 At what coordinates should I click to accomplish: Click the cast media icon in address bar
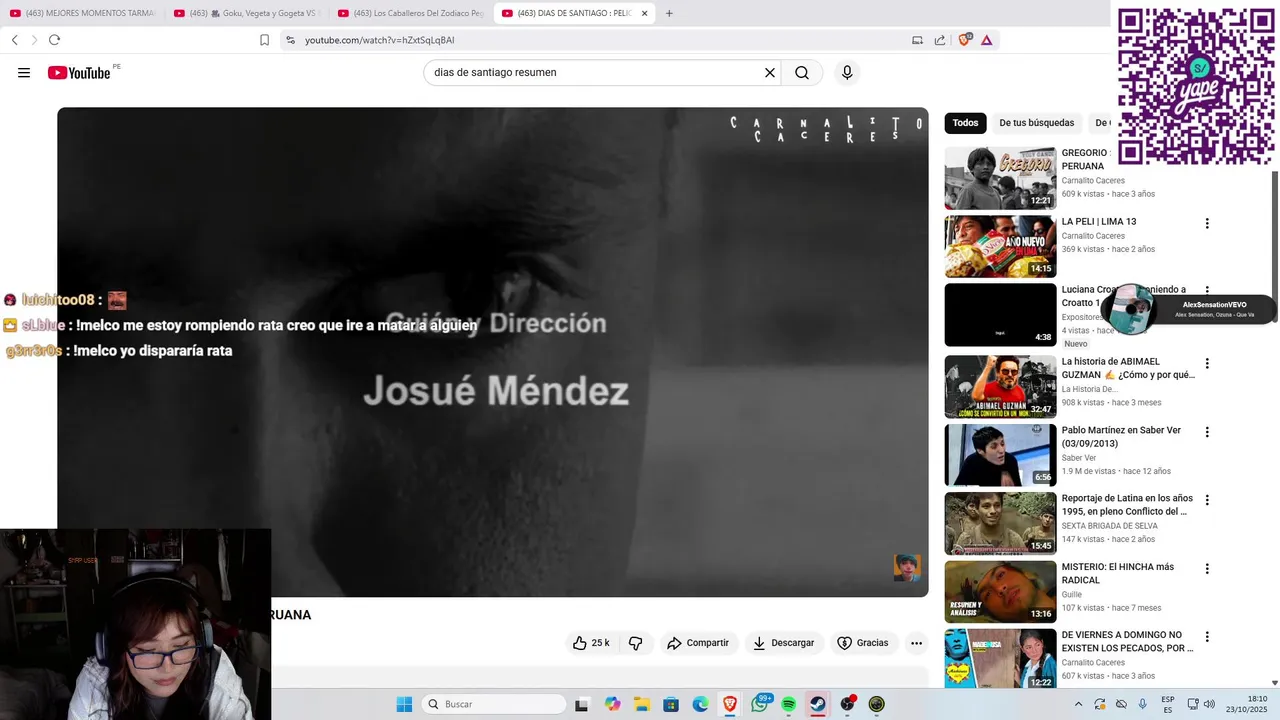(x=917, y=40)
